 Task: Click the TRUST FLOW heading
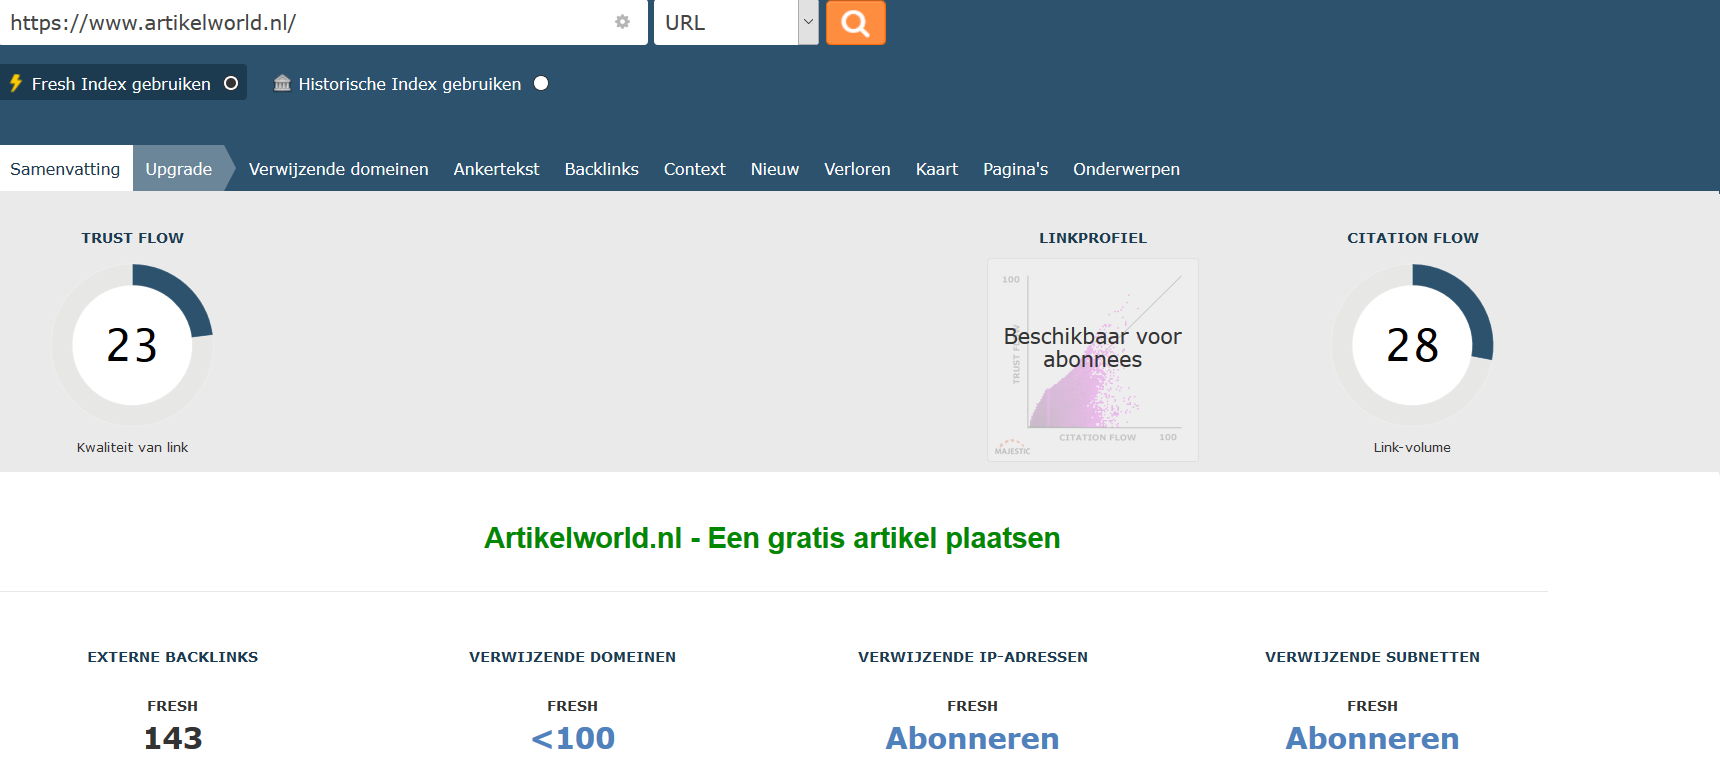click(133, 238)
